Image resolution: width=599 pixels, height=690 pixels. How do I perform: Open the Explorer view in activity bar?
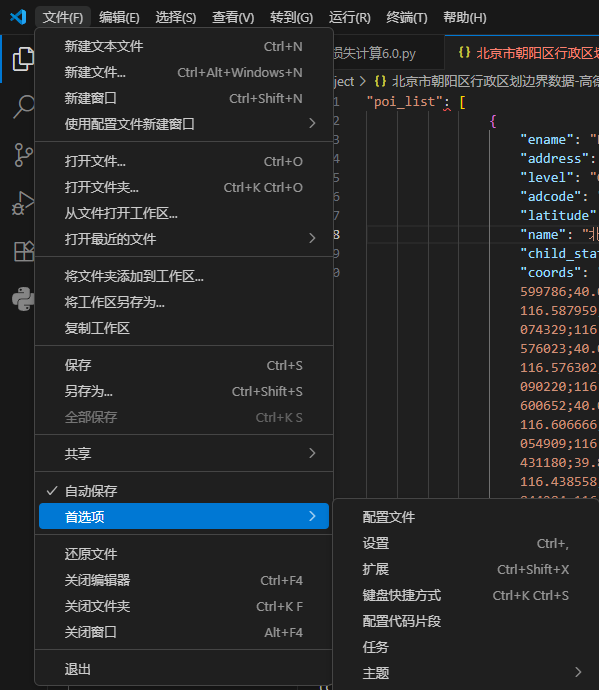pyautogui.click(x=23, y=59)
